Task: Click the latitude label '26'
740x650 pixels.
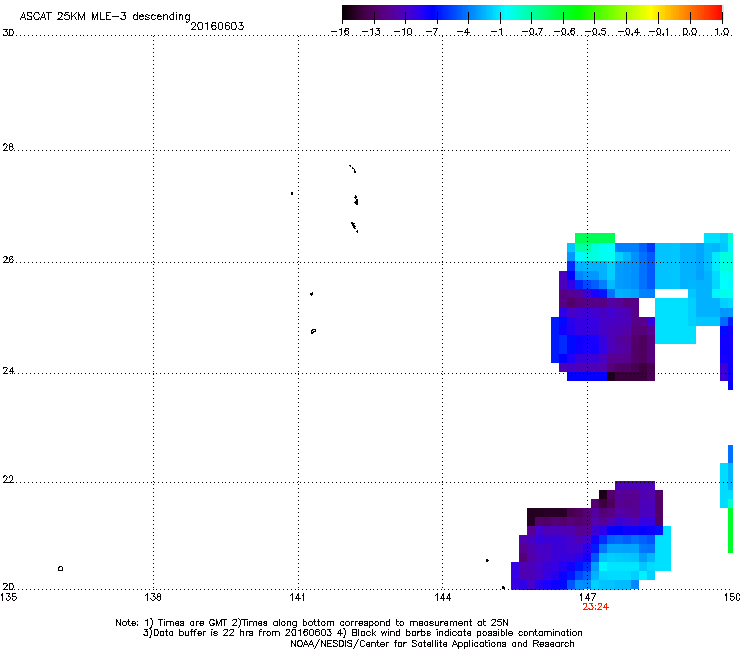Action: coord(8,260)
